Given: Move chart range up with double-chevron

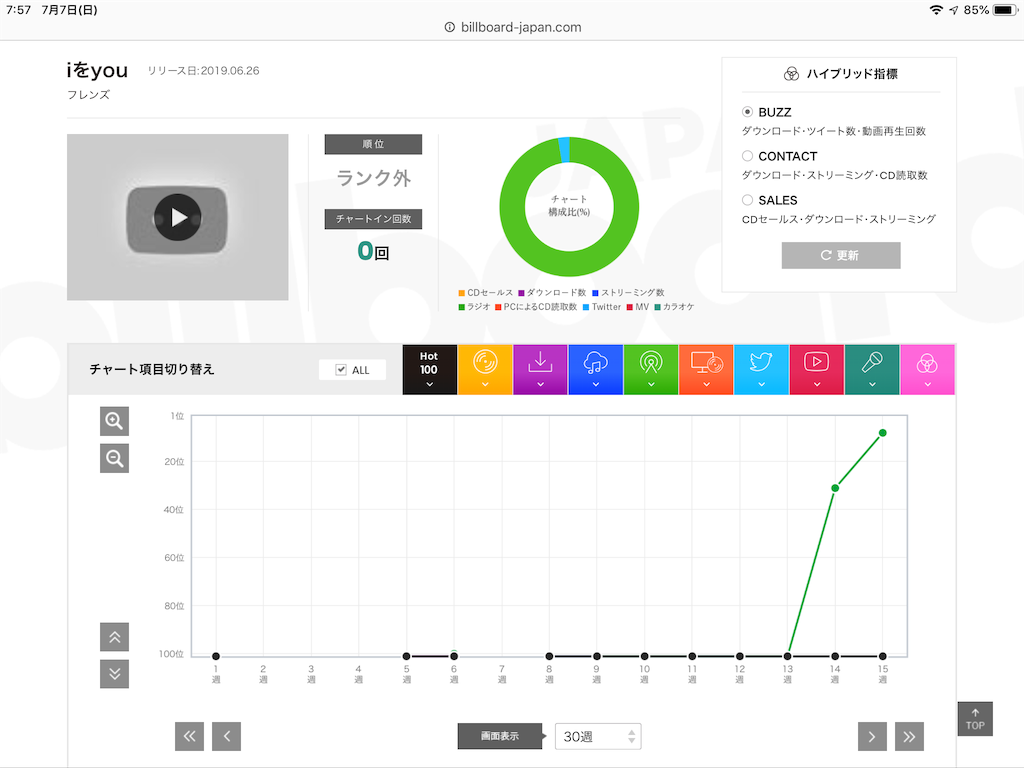Looking at the screenshot, I should point(114,637).
